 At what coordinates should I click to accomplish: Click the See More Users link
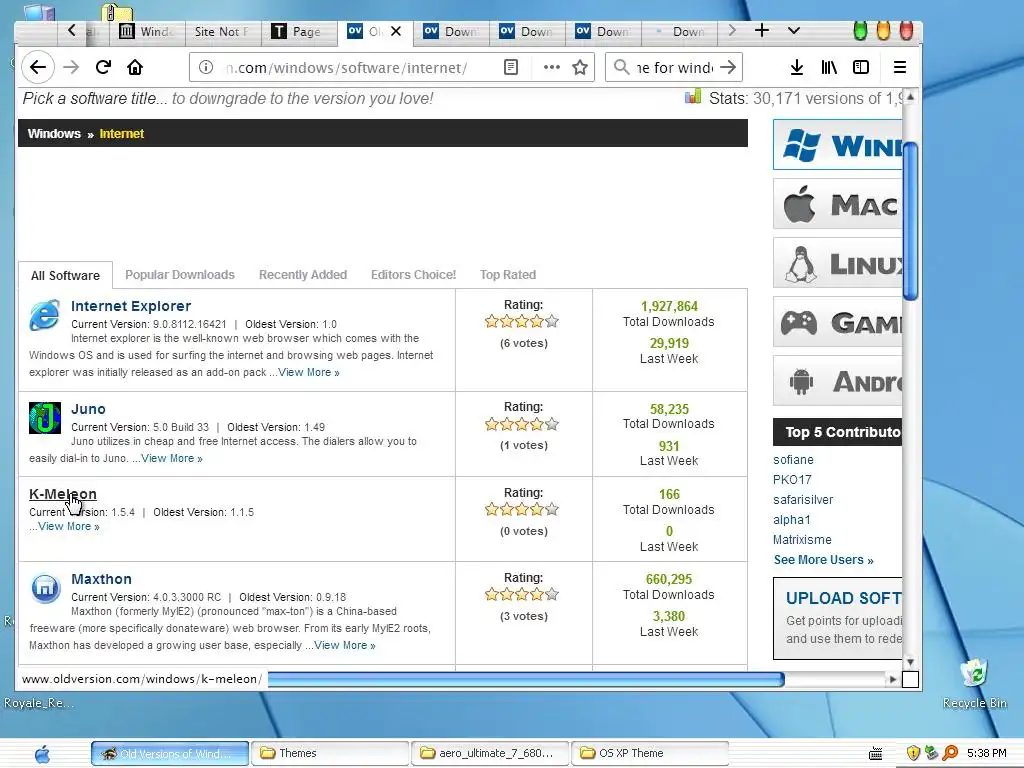[x=824, y=560]
